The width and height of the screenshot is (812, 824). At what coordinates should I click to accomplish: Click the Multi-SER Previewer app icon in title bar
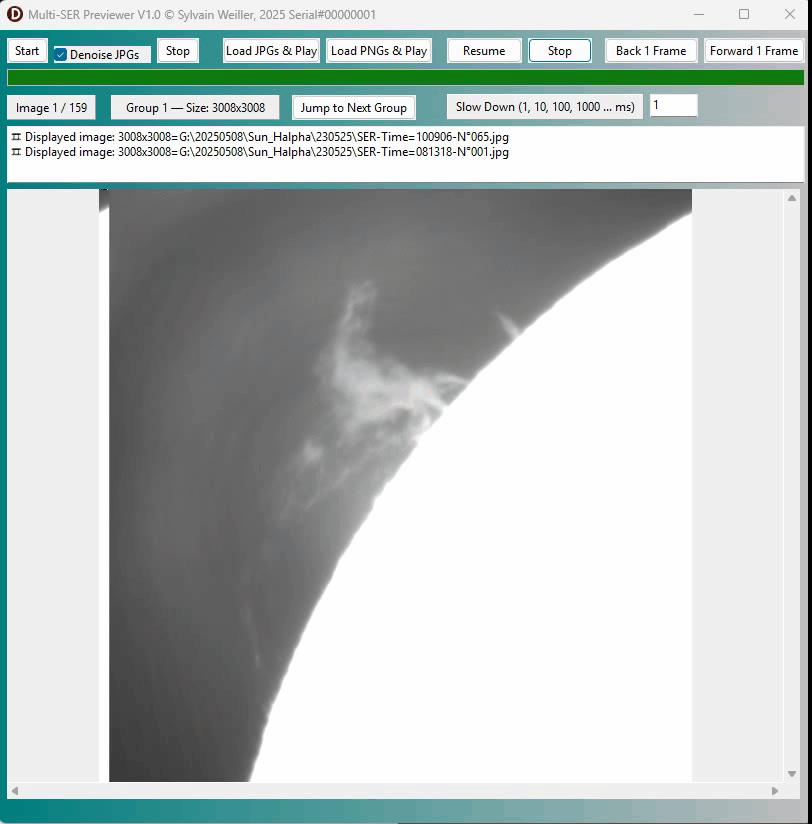click(x=15, y=14)
